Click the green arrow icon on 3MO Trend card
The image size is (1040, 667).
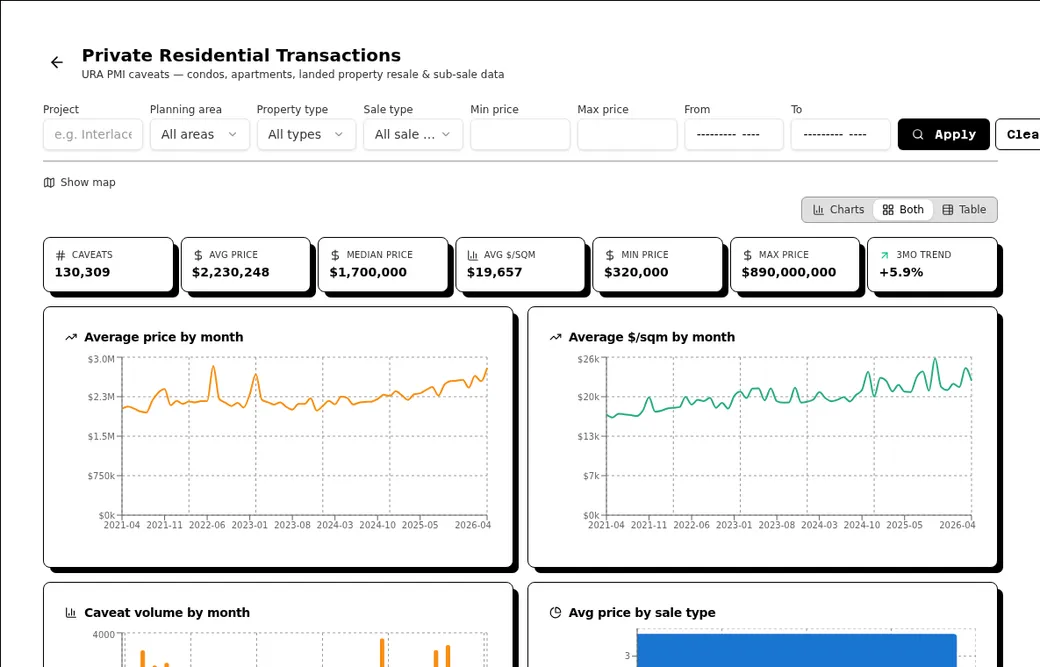(x=884, y=255)
